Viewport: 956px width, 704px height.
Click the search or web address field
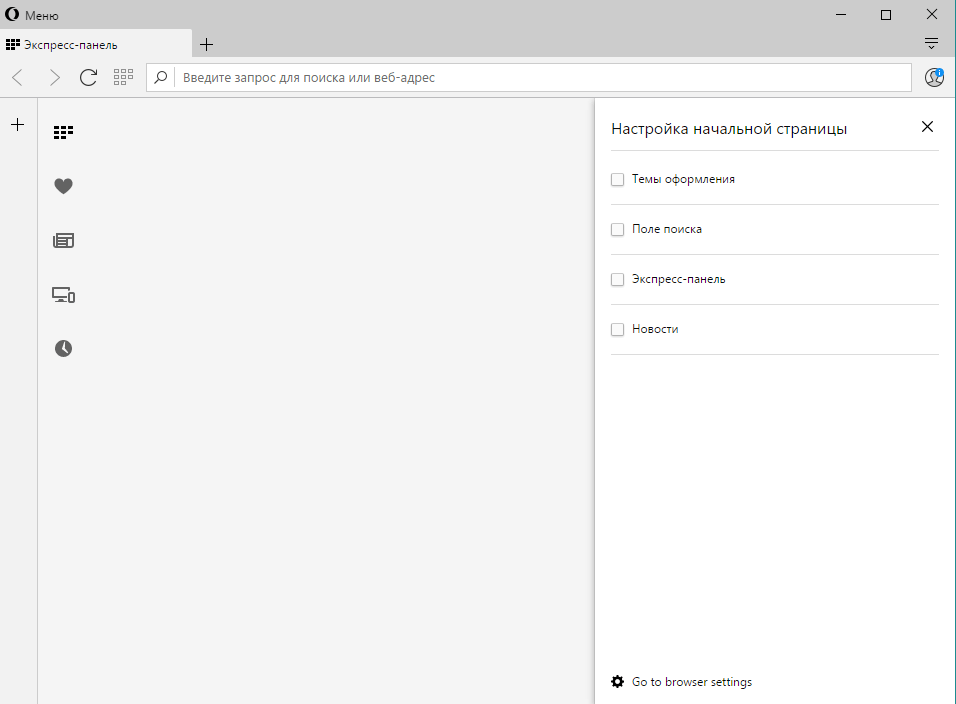click(x=540, y=77)
